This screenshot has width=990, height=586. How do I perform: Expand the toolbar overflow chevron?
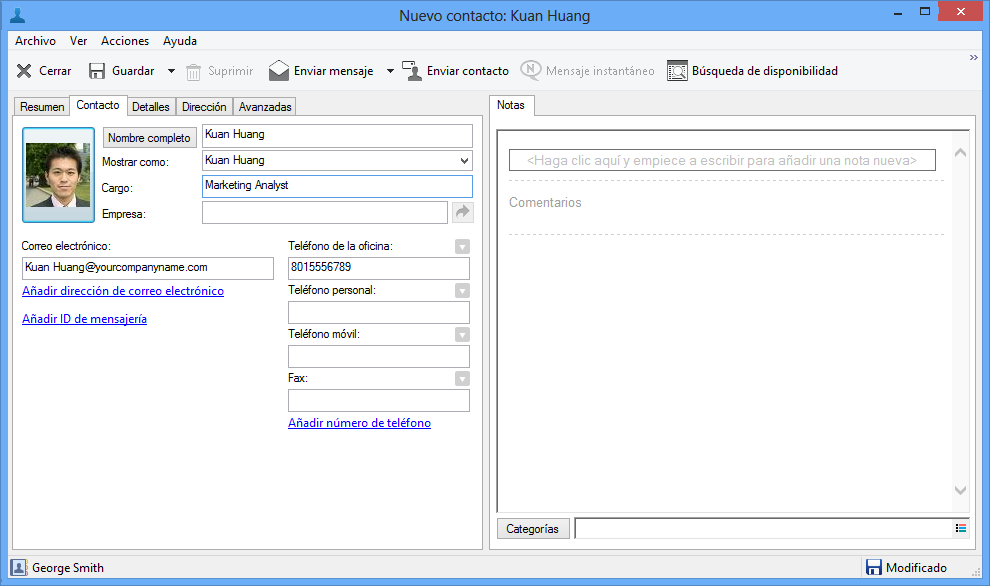[x=974, y=57]
